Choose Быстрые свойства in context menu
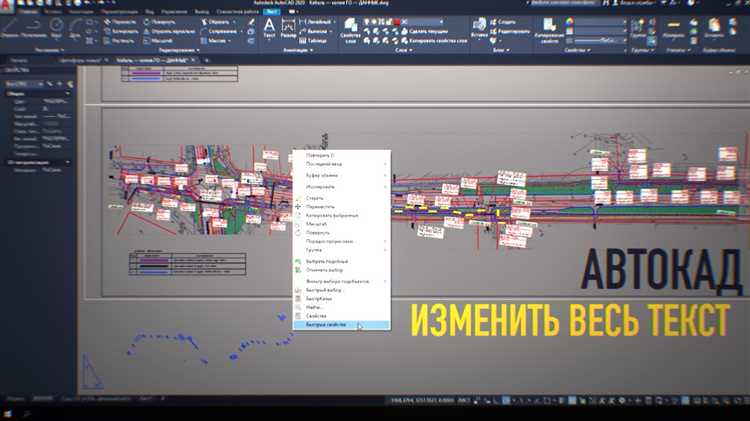 coord(342,325)
